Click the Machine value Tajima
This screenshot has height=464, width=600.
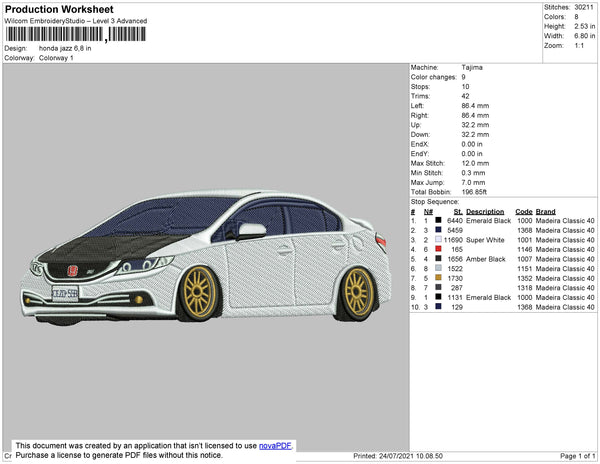point(472,68)
